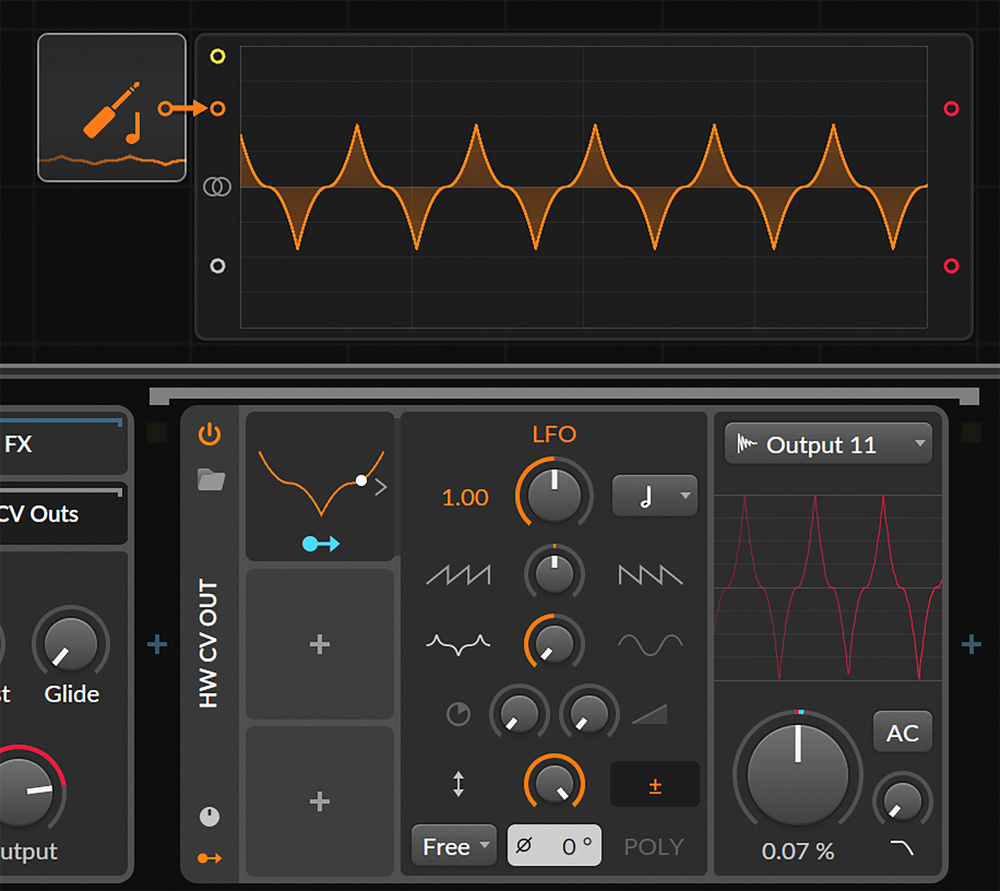Click the phase 0° input field
The image size is (1000, 891).
pyautogui.click(x=554, y=847)
